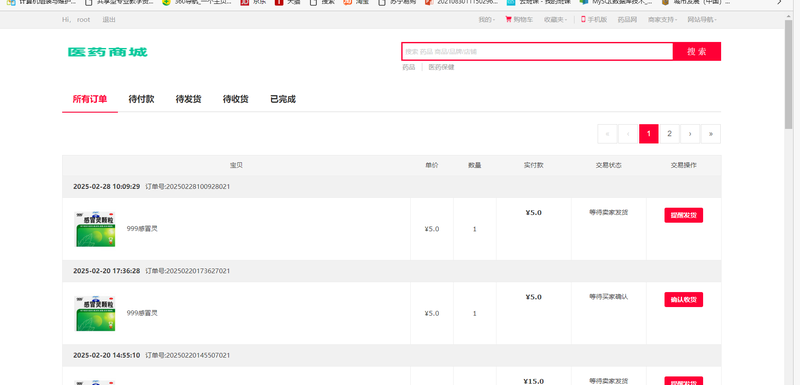
Task: Expand the 我的 dropdown menu
Action: pos(486,20)
